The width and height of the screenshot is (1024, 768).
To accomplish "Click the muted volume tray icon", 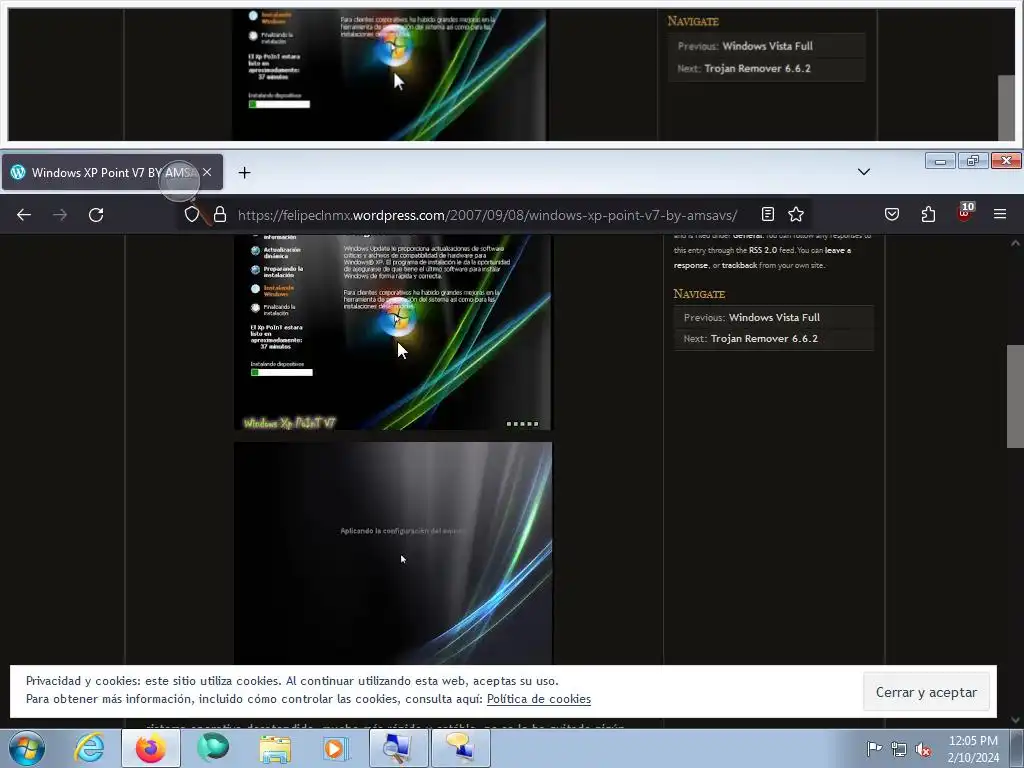I will (923, 749).
